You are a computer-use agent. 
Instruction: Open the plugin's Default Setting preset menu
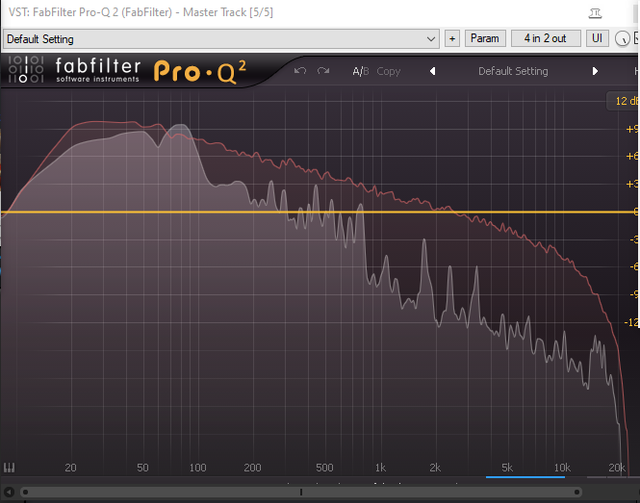click(x=513, y=71)
